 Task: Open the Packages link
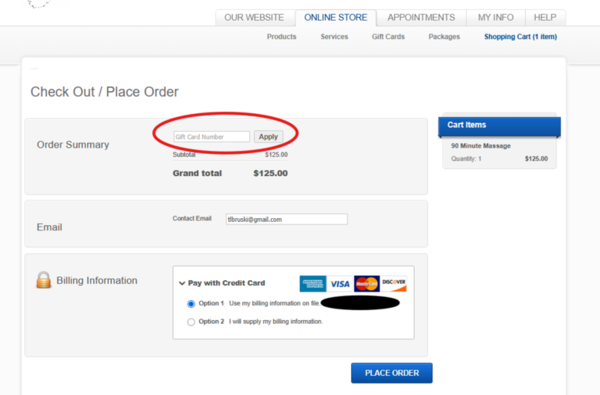[x=444, y=37]
